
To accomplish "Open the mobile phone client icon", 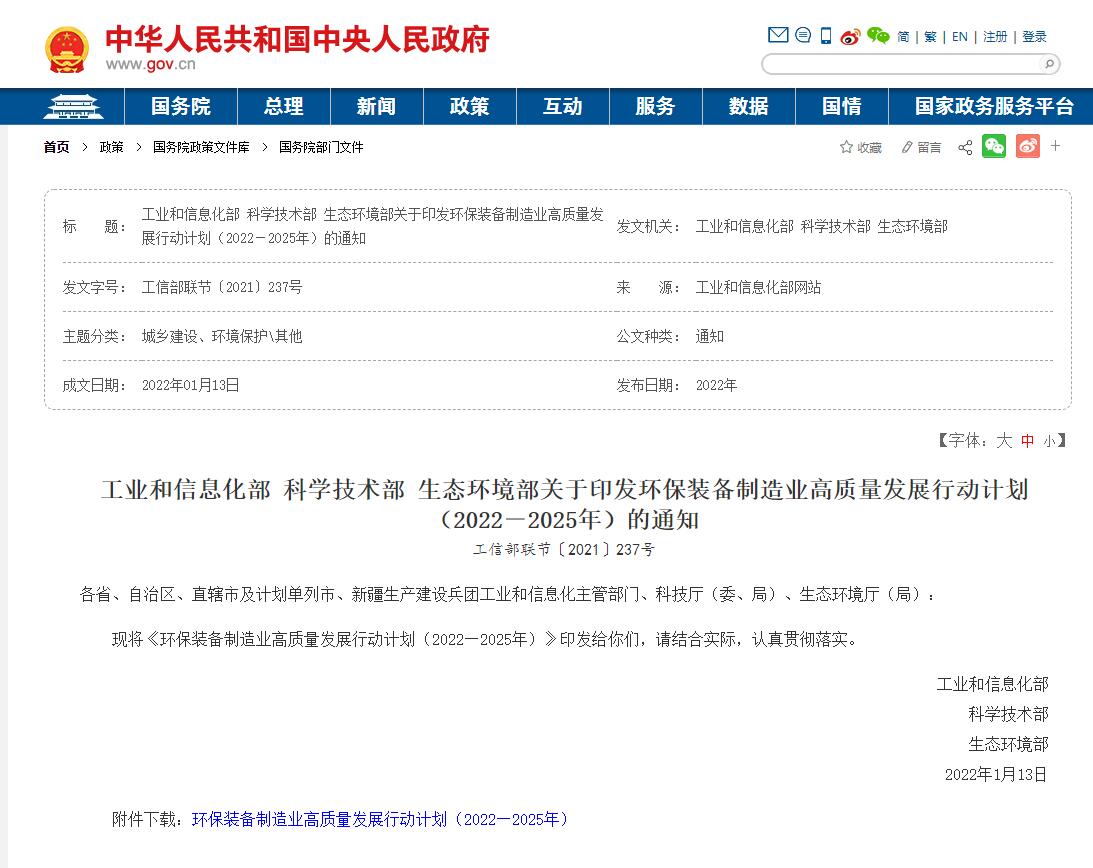I will coord(826,36).
